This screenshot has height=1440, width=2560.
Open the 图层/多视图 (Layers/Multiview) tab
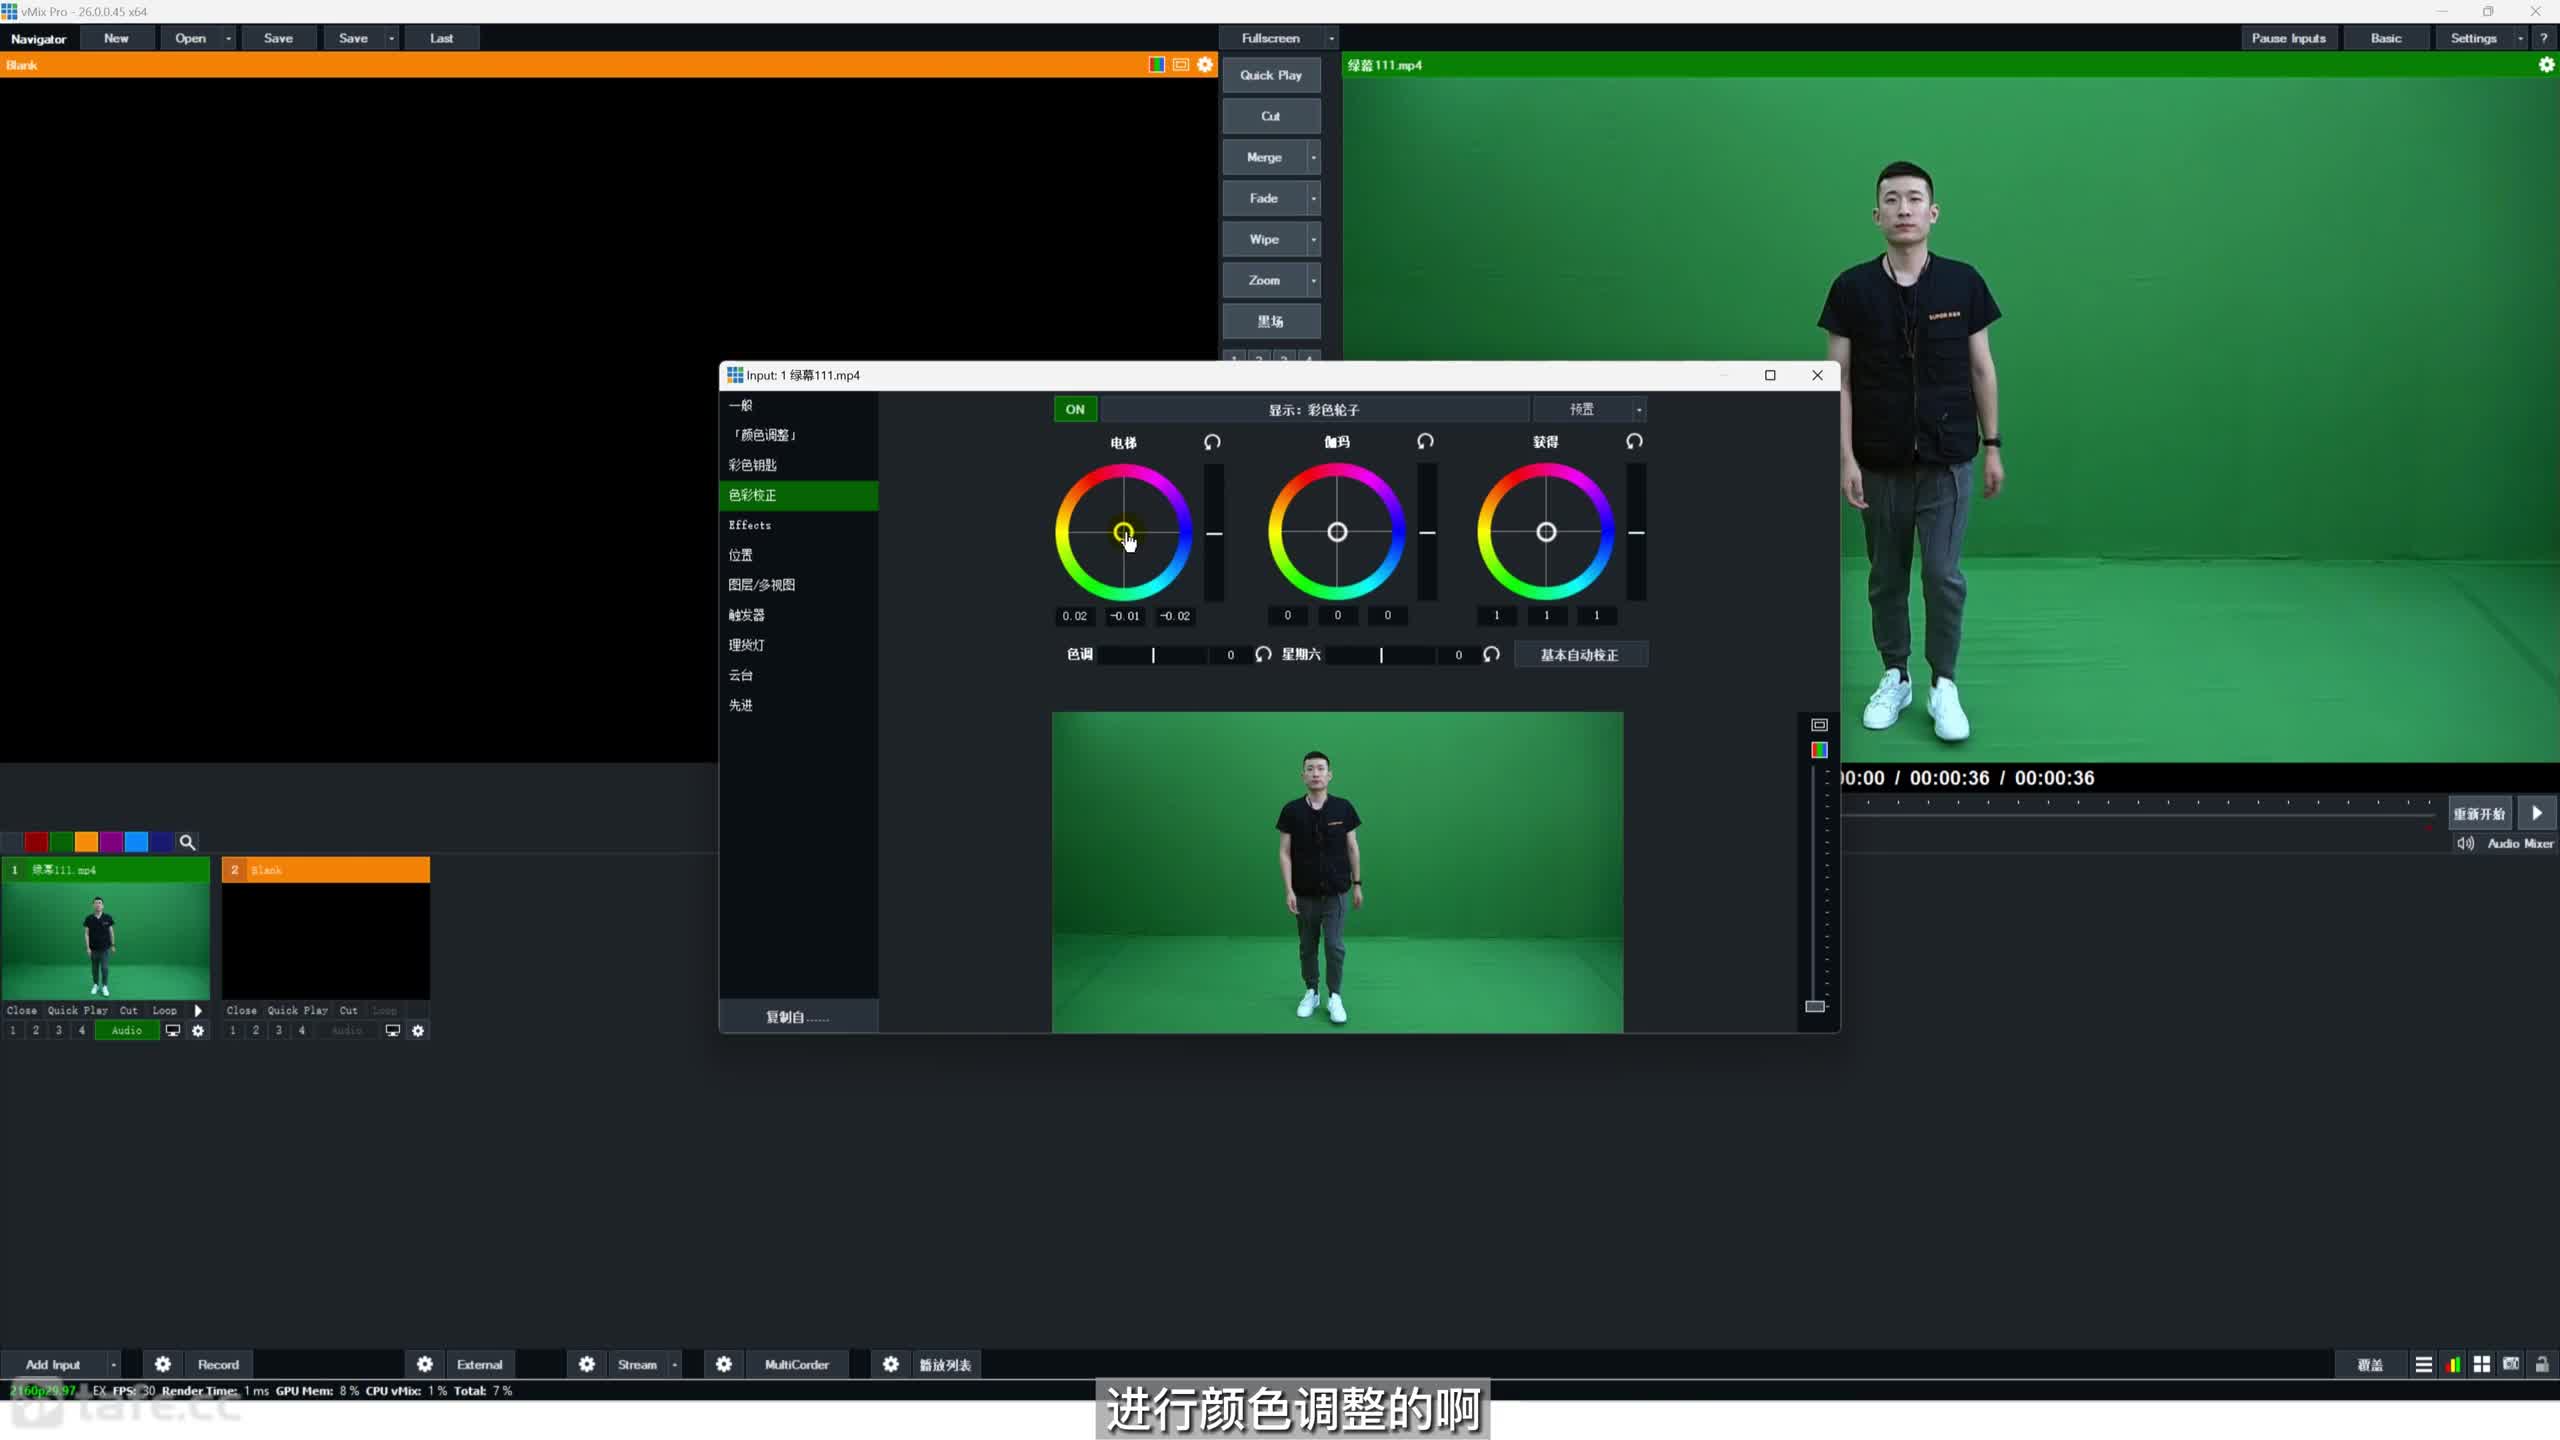pos(798,585)
